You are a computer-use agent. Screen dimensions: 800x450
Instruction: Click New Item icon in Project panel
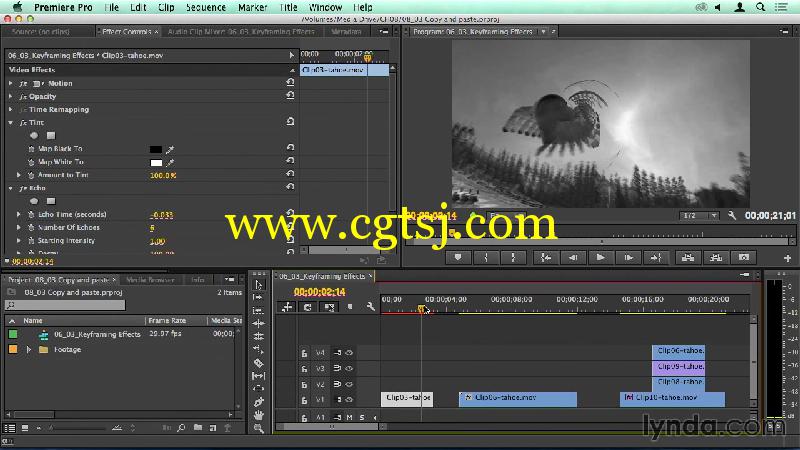[213, 428]
